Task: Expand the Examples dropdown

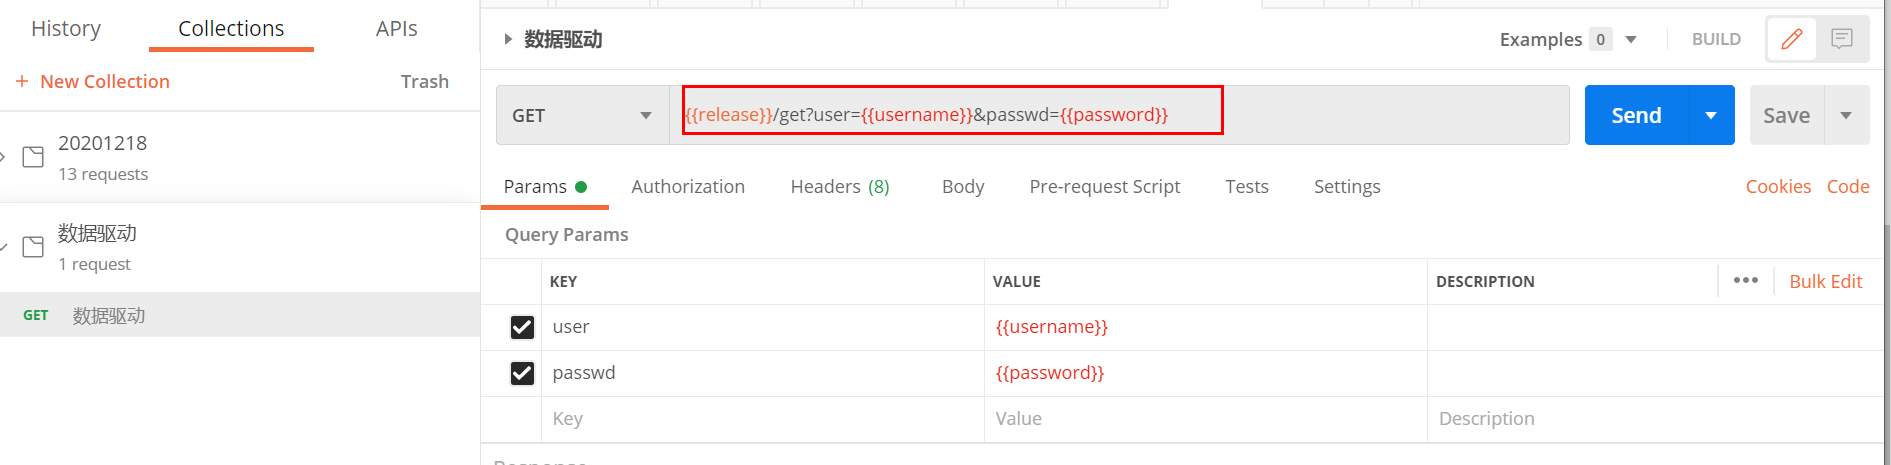Action: (x=1631, y=40)
